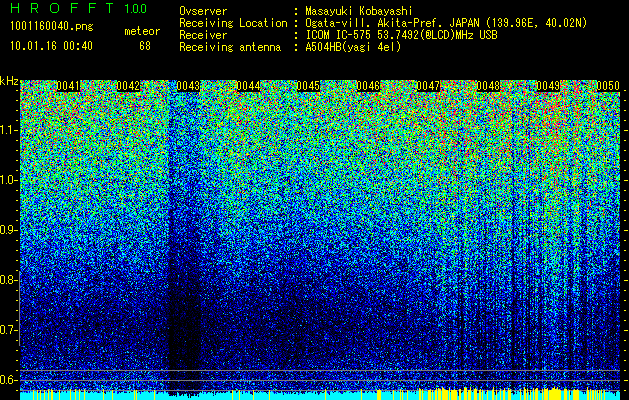Image resolution: width=629 pixels, height=400 pixels.
Task: Click the 0045 time marker
Action: (x=308, y=86)
